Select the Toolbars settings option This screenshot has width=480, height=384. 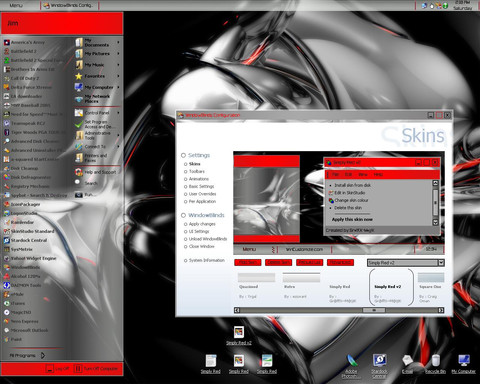coord(194,171)
